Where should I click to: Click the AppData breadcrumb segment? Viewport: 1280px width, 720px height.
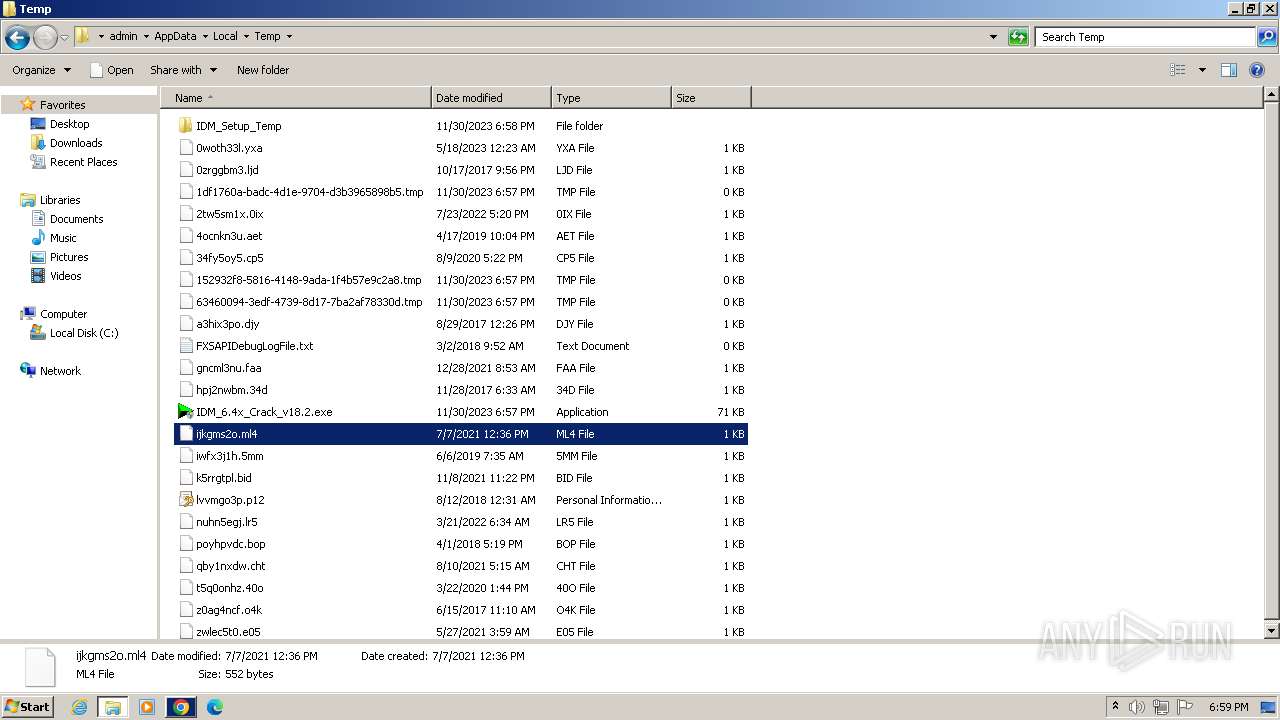(175, 37)
